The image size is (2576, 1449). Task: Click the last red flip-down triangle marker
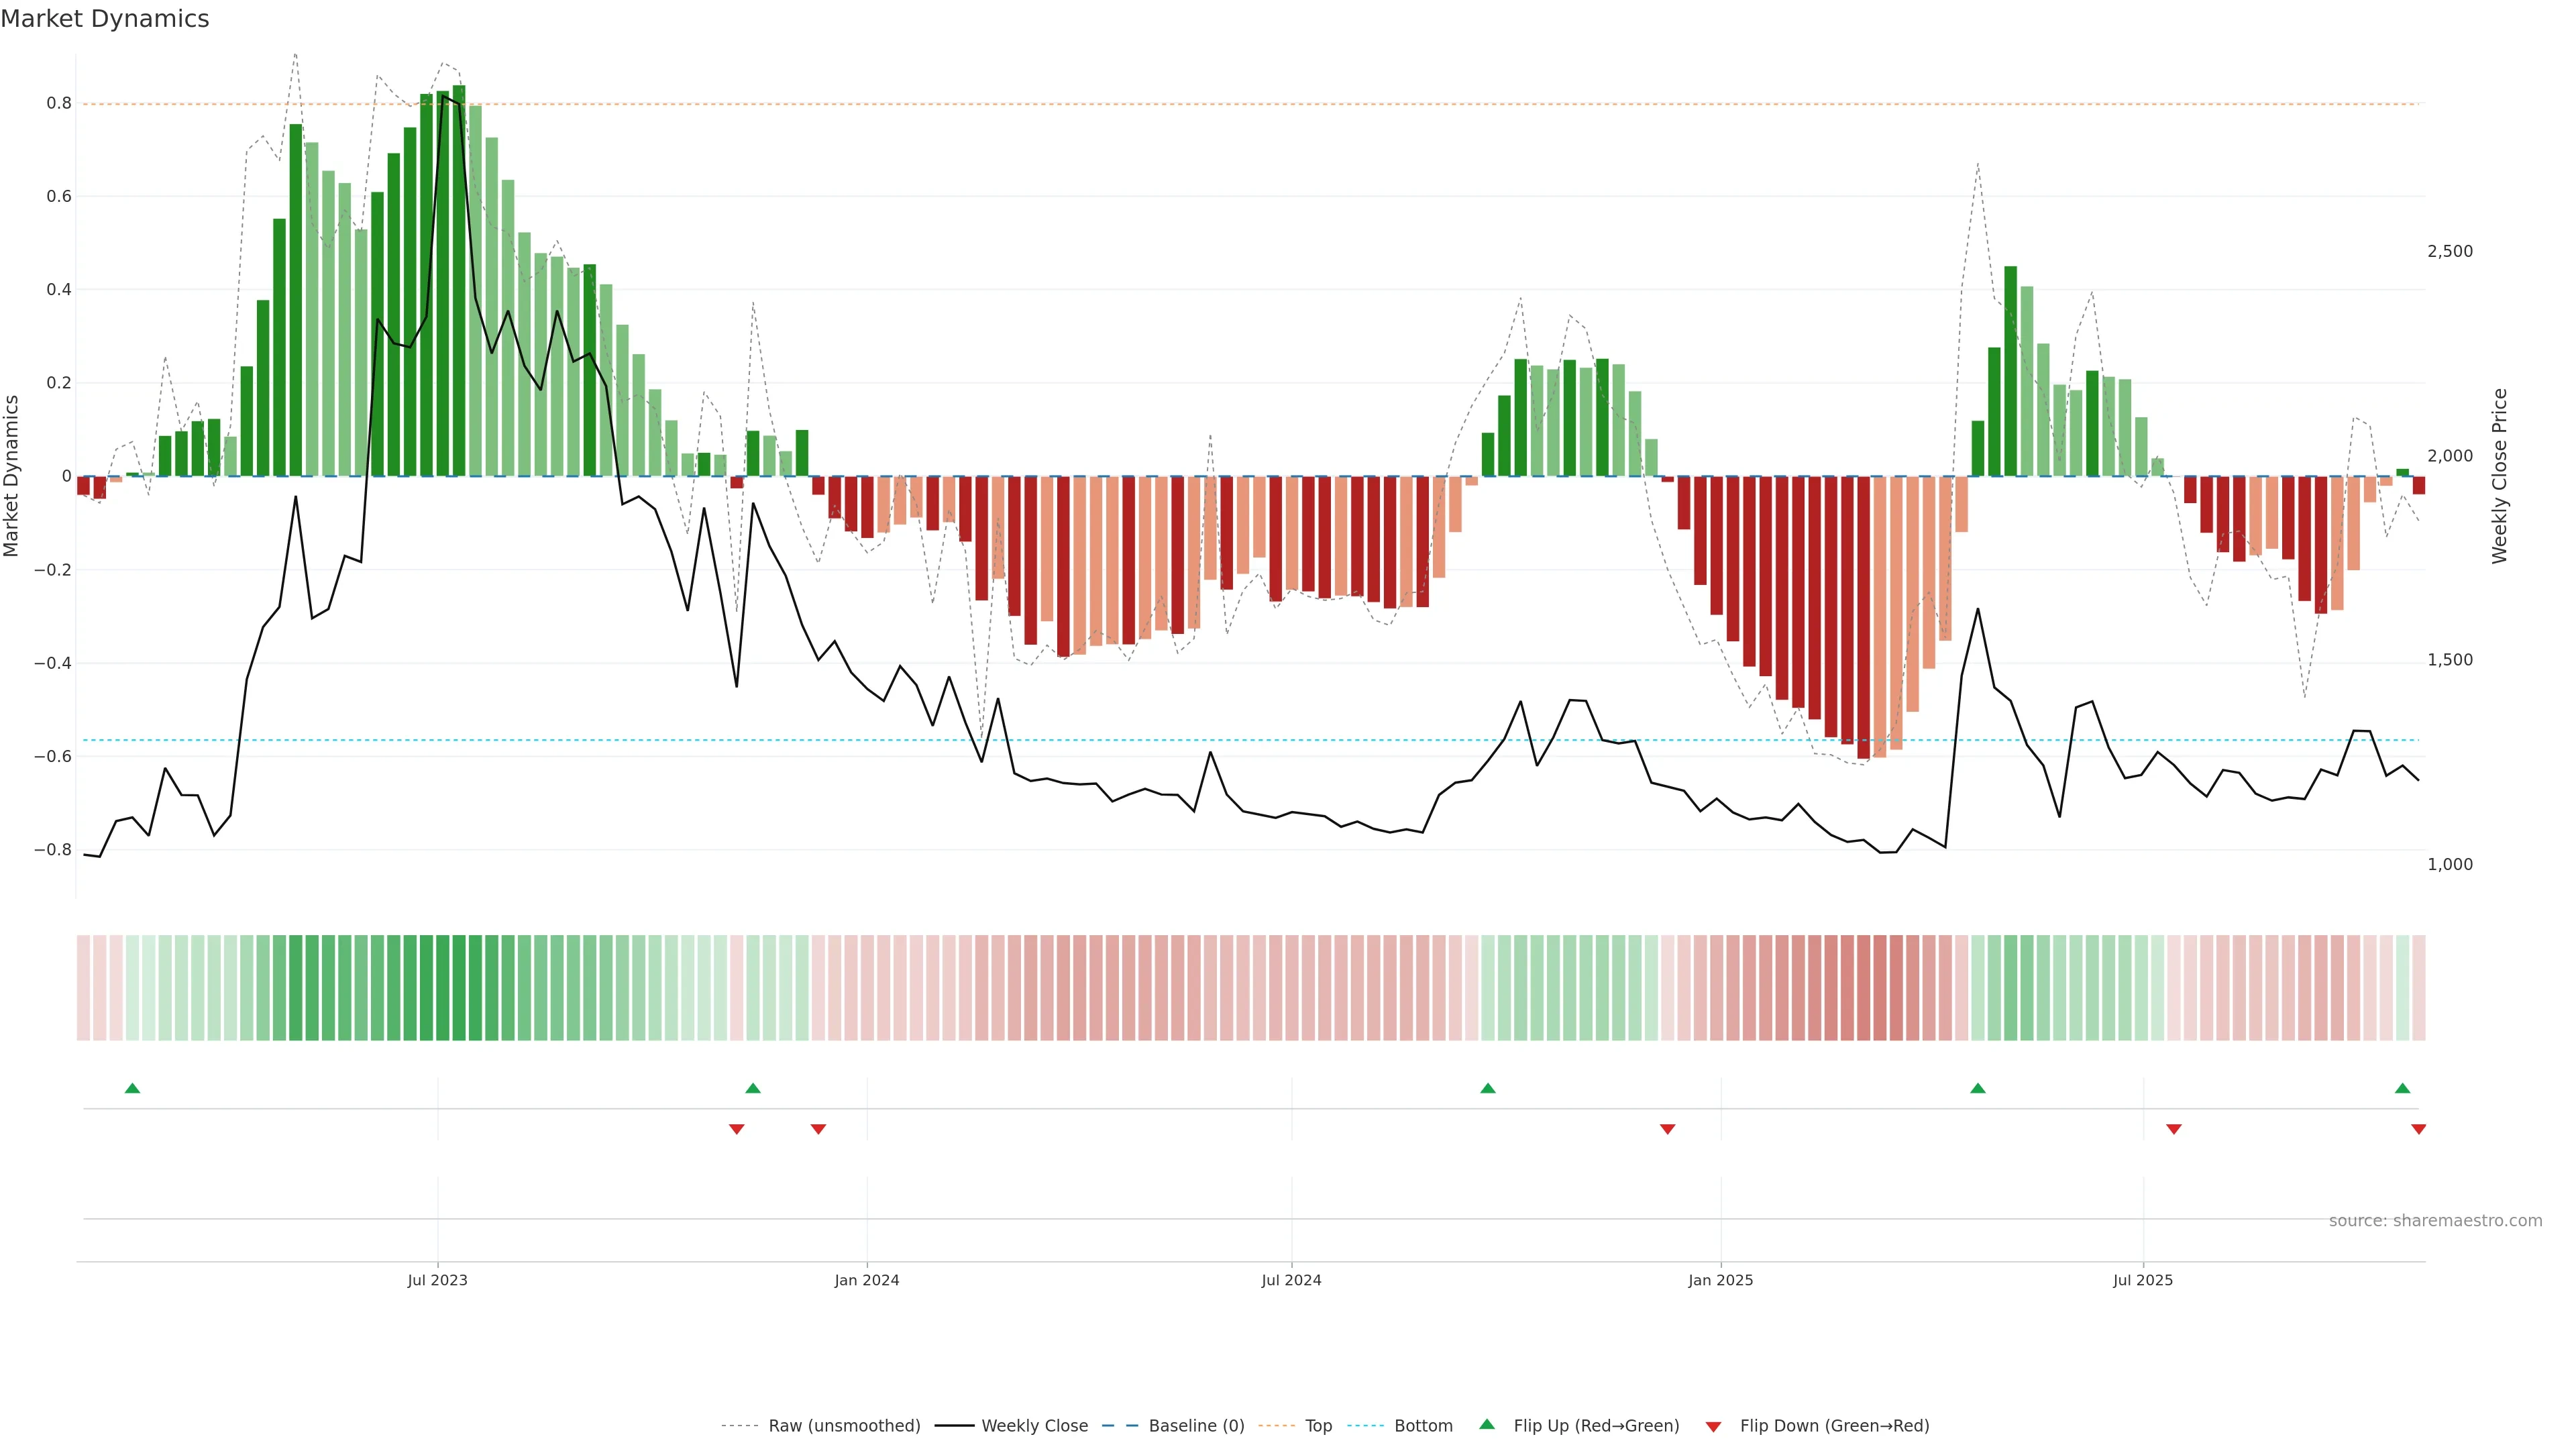click(2419, 1129)
